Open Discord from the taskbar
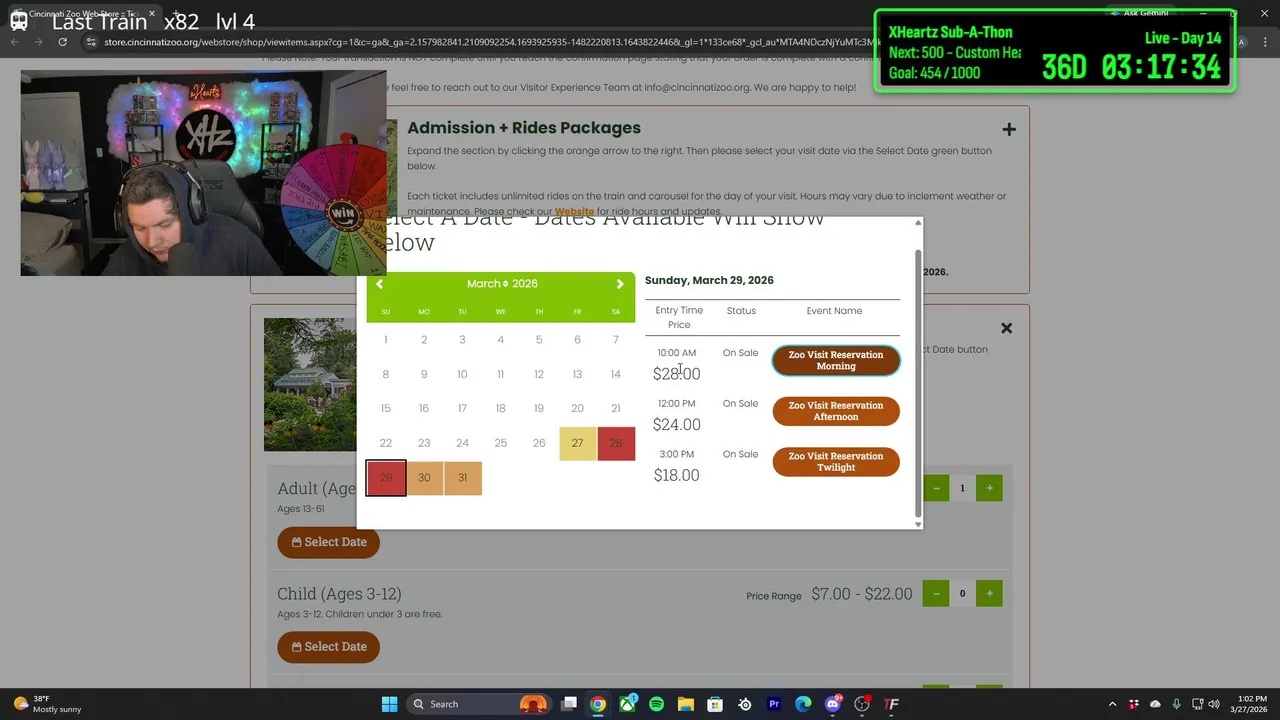The image size is (1280, 720). tap(833, 704)
